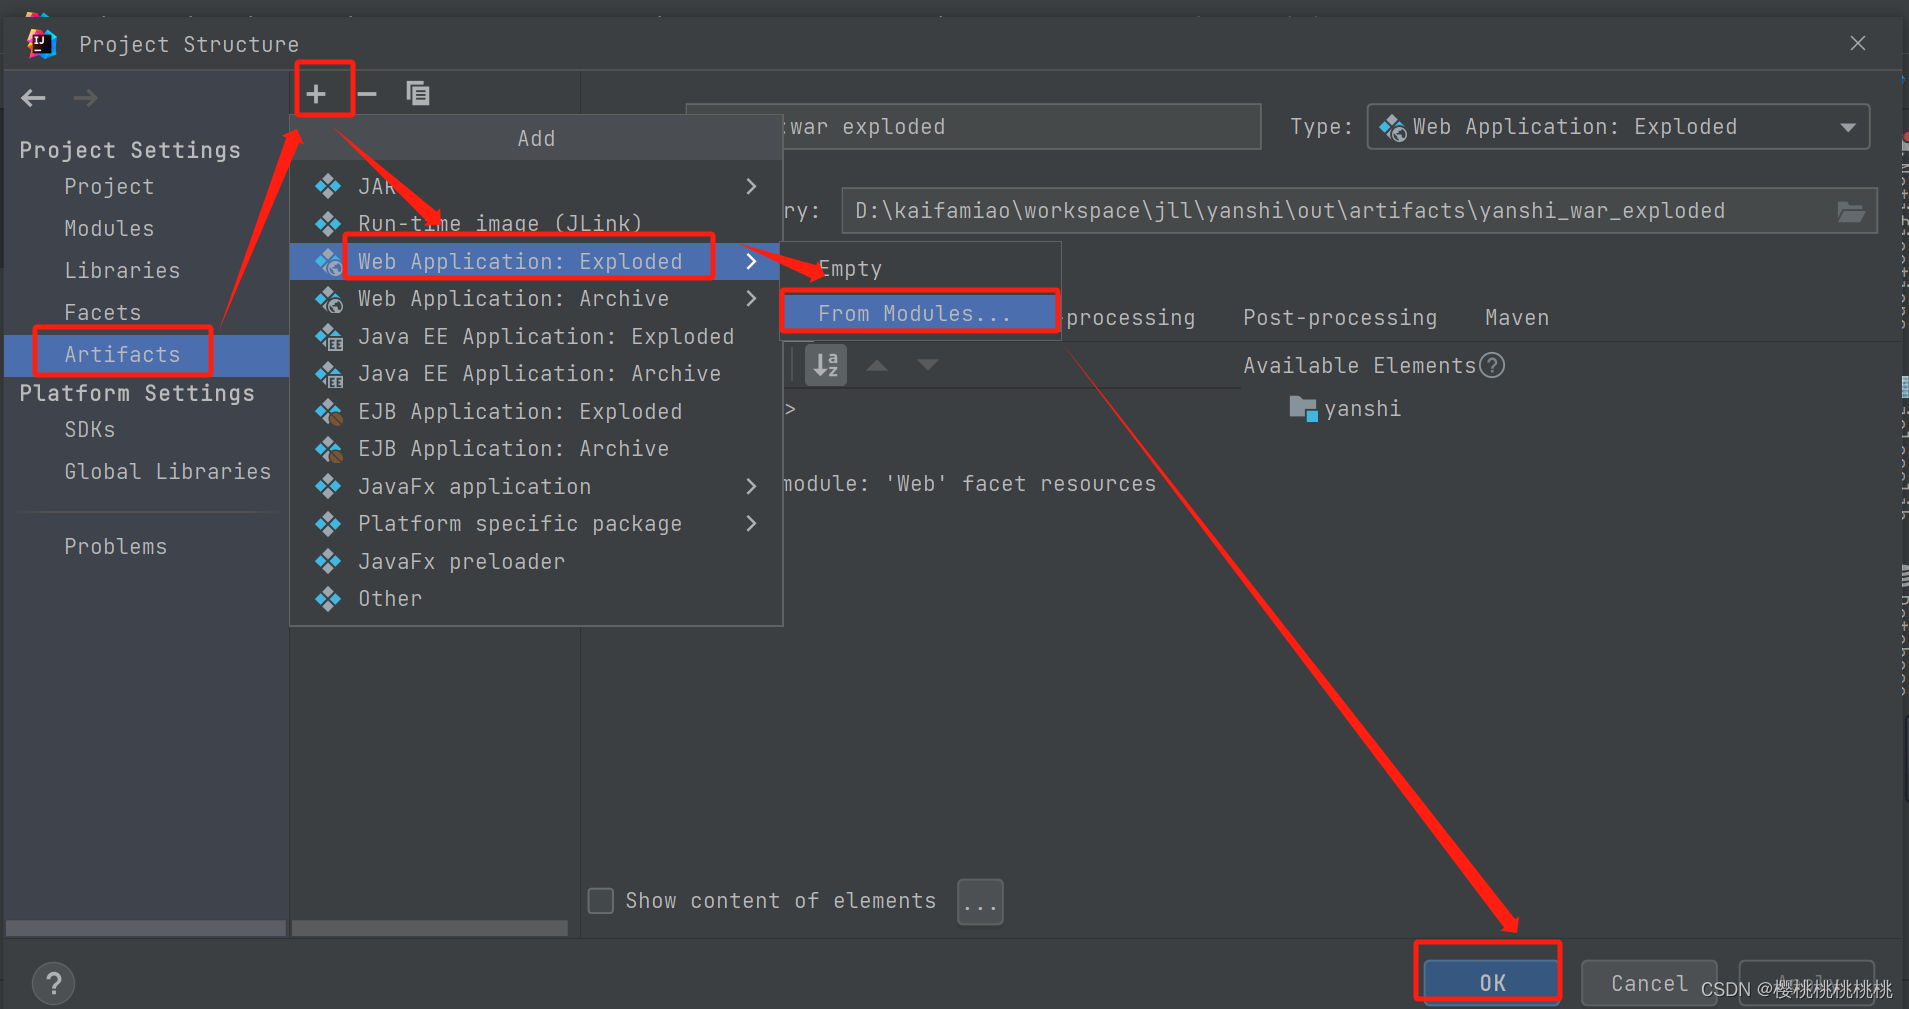
Task: Click the Java EE Application: Archive icon
Action: pyautogui.click(x=329, y=374)
